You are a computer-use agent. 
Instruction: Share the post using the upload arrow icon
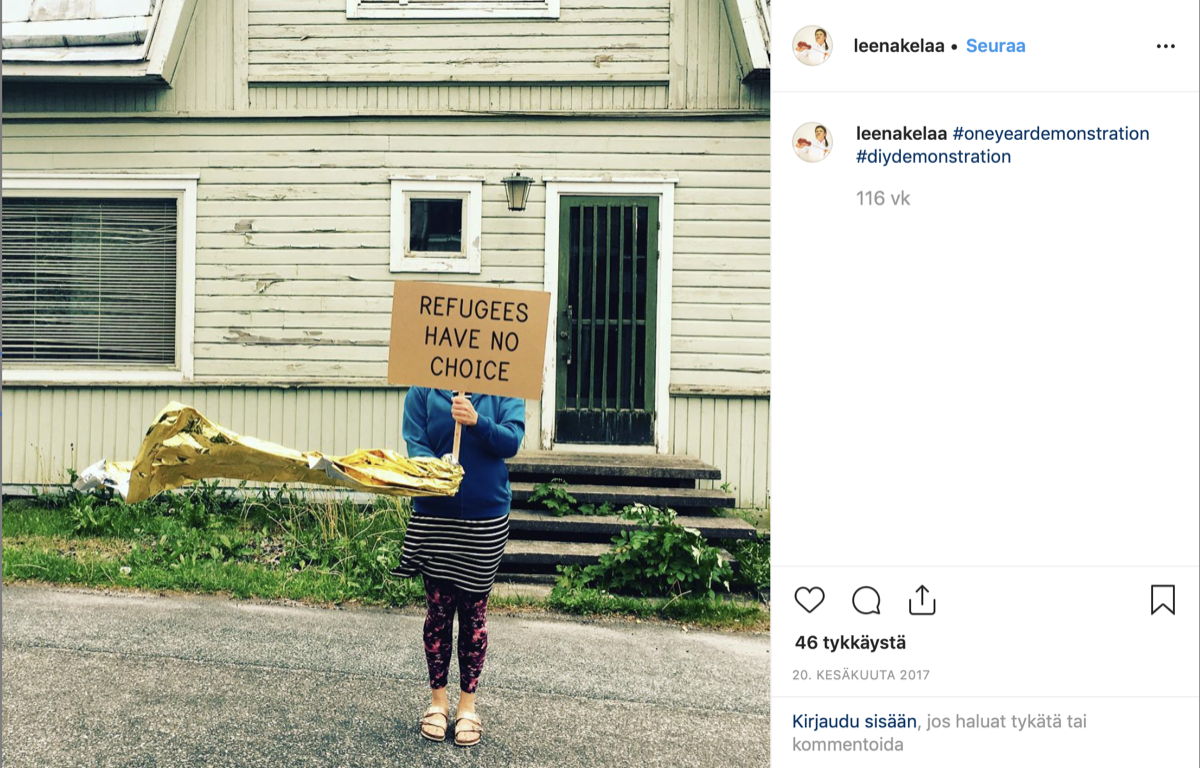922,599
